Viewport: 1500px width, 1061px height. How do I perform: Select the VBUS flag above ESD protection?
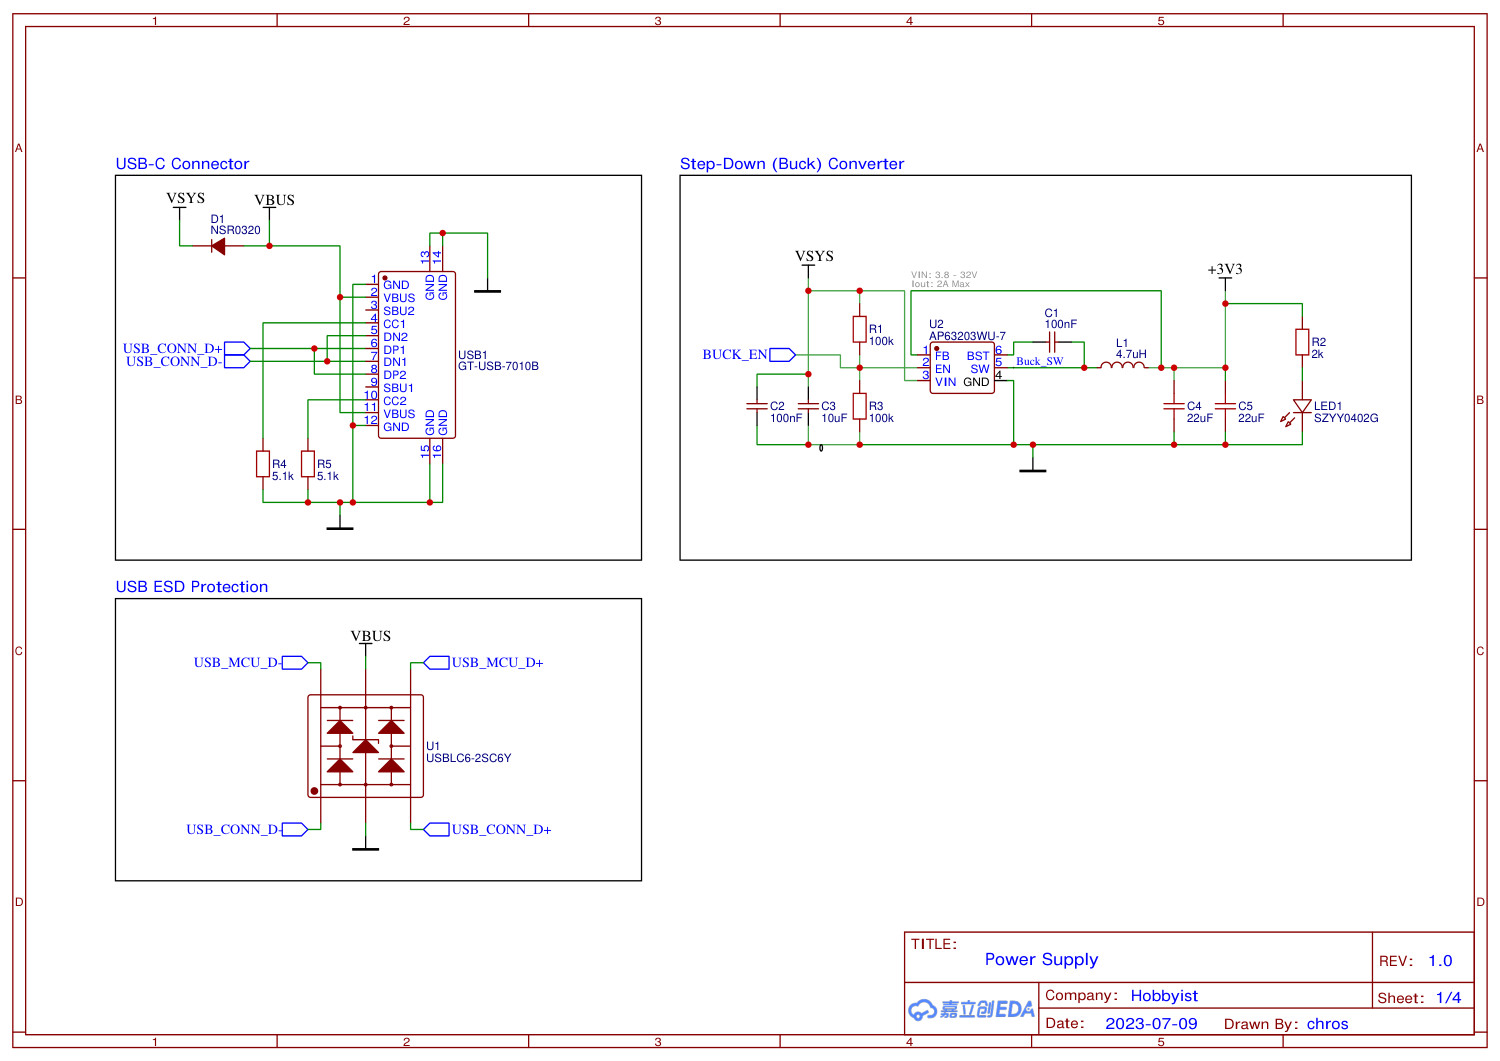[368, 636]
